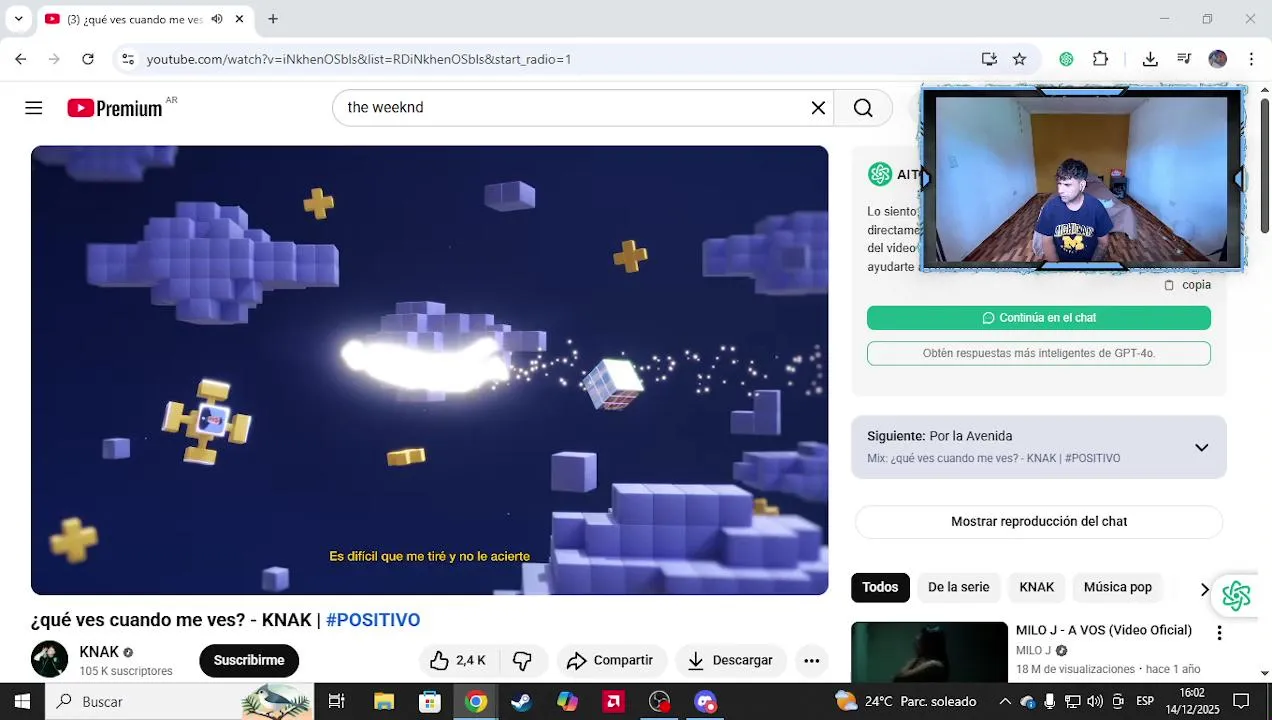The image size is (1272, 720).
Task: Click the video player area
Action: coord(429,370)
